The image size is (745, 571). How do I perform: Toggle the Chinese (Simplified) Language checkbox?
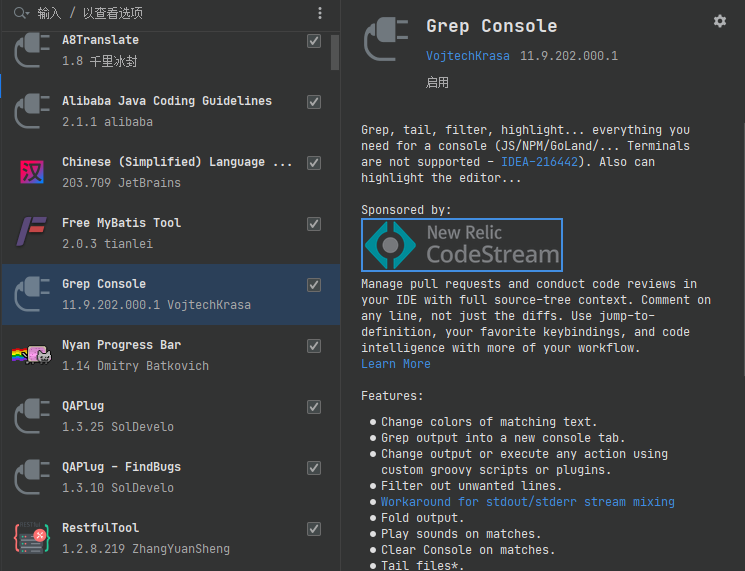314,163
